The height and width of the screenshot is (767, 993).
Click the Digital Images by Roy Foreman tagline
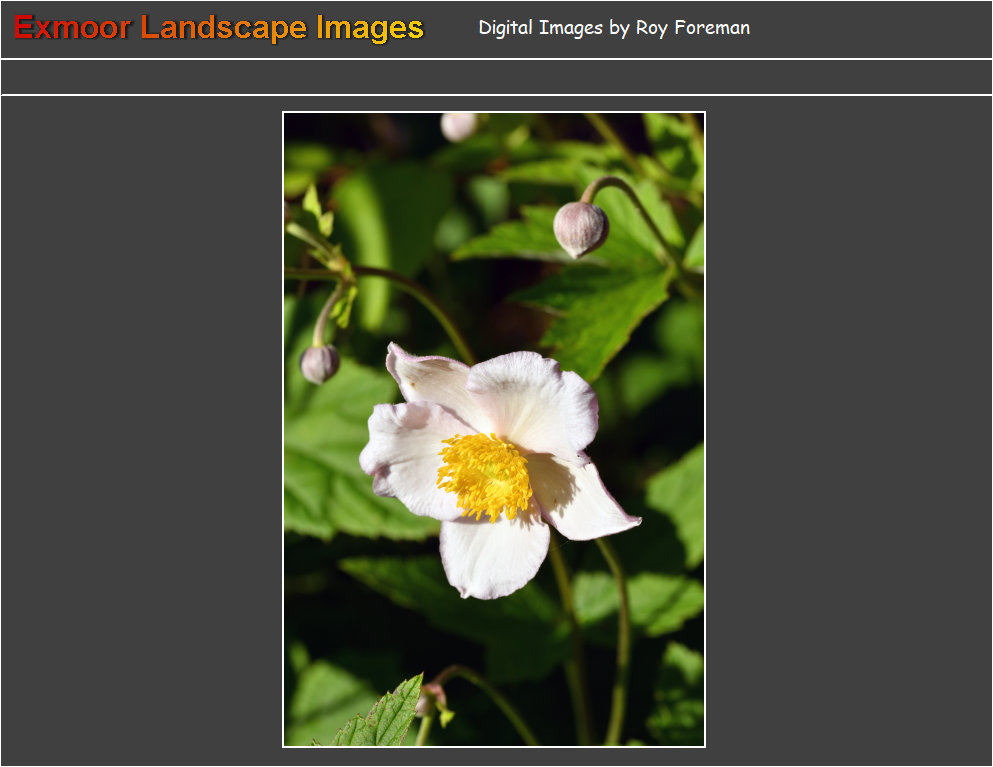pyautogui.click(x=613, y=28)
